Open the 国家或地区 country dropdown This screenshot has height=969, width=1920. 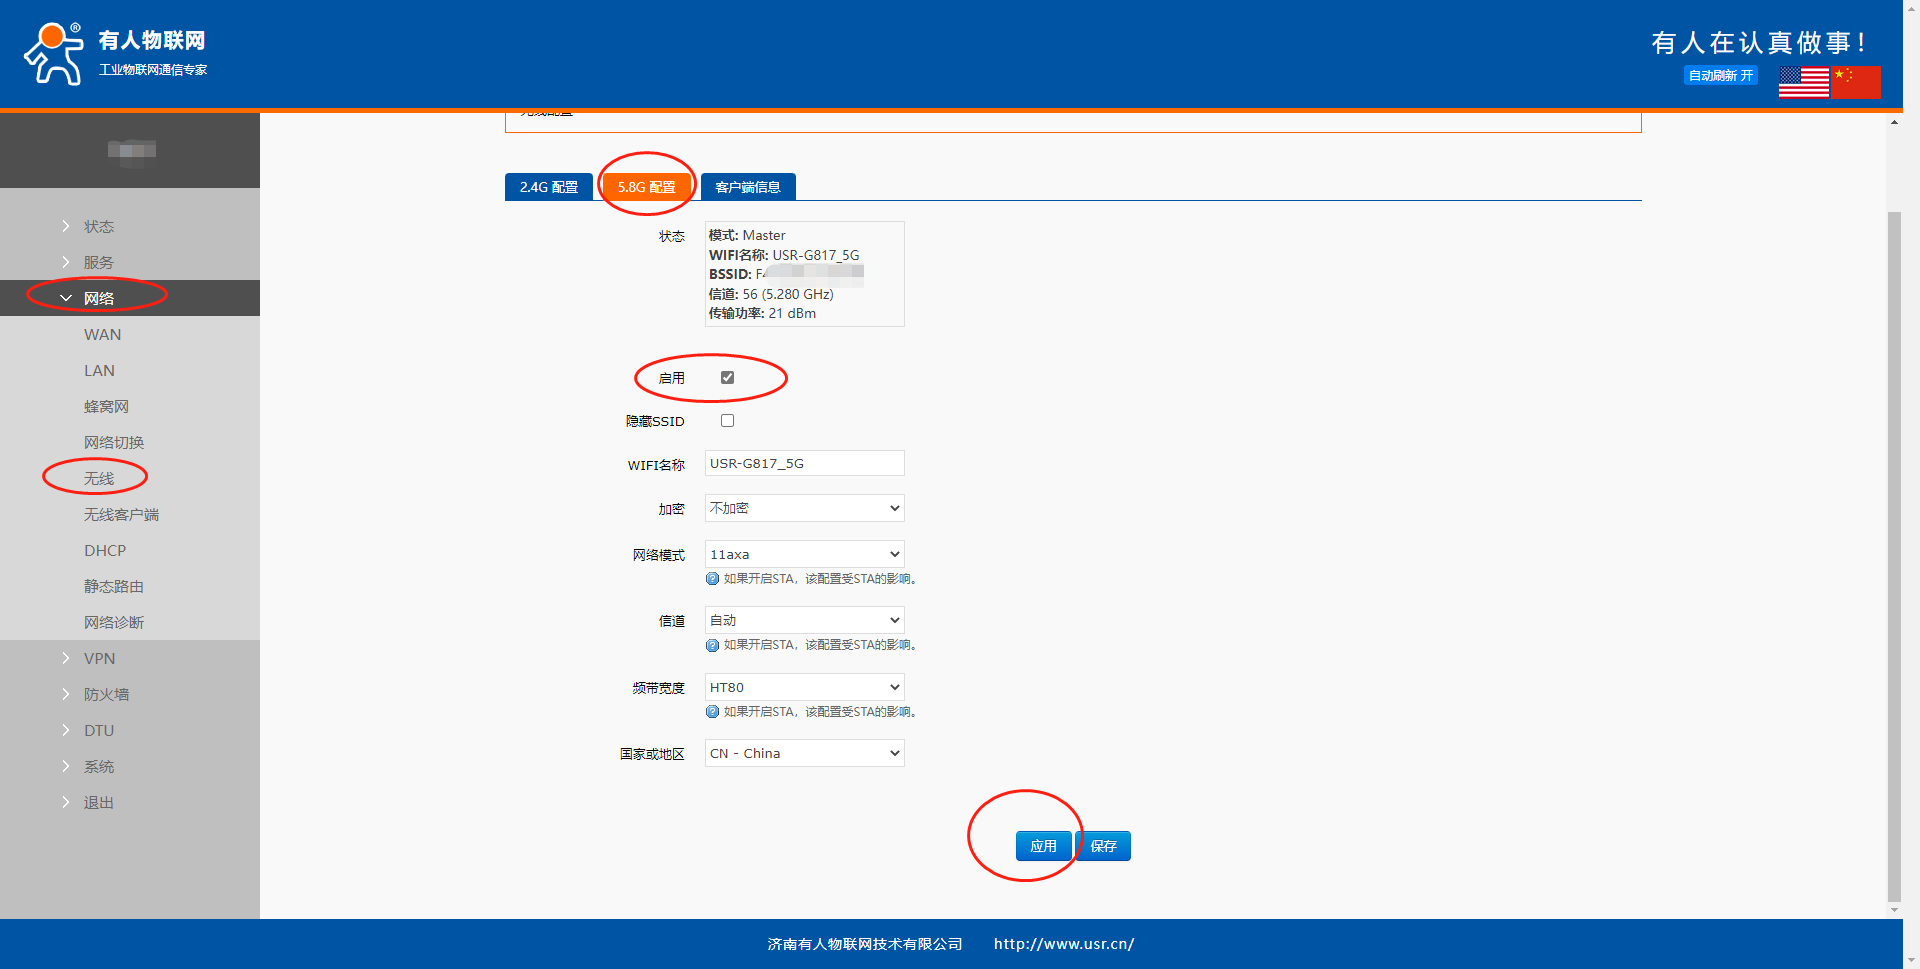pyautogui.click(x=804, y=753)
